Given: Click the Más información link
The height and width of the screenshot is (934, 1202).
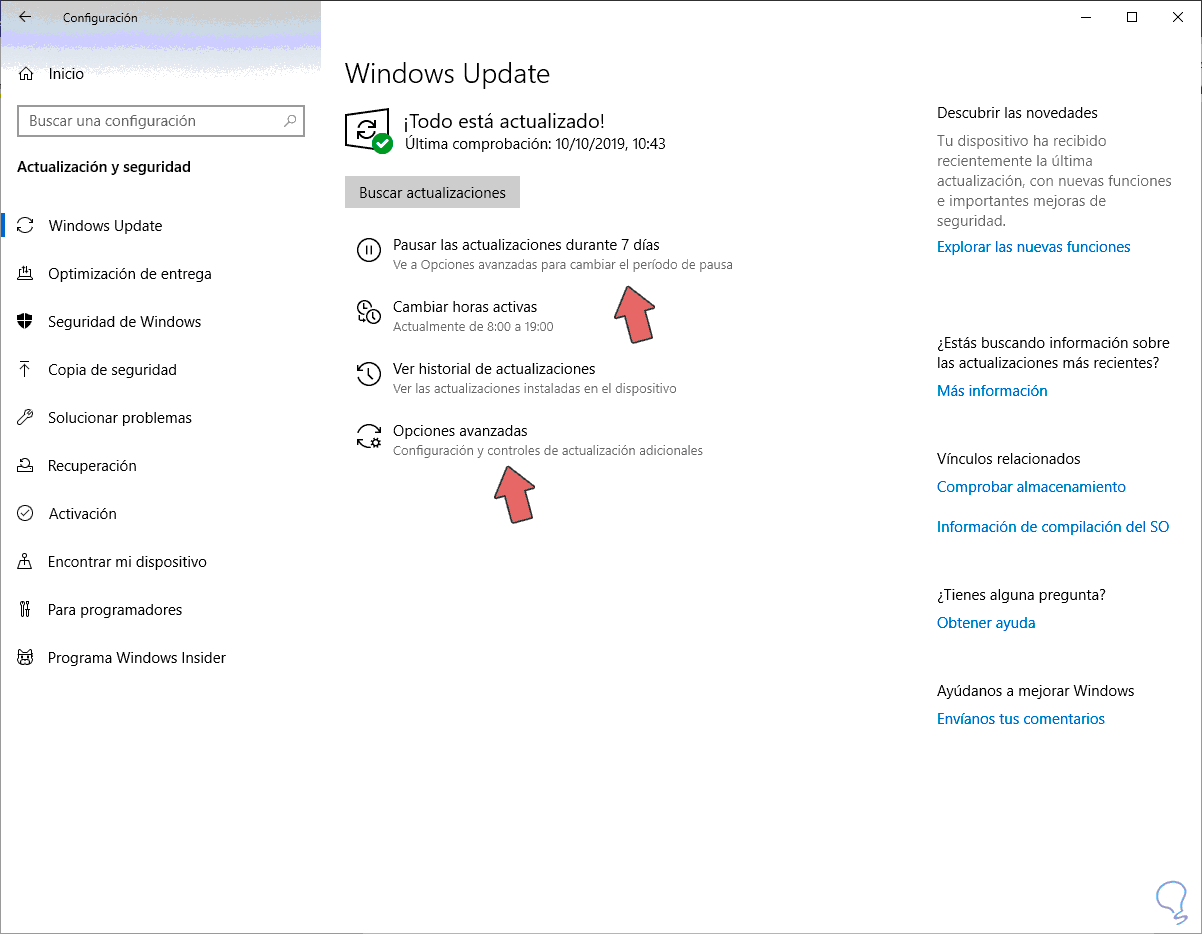Looking at the screenshot, I should [x=992, y=391].
